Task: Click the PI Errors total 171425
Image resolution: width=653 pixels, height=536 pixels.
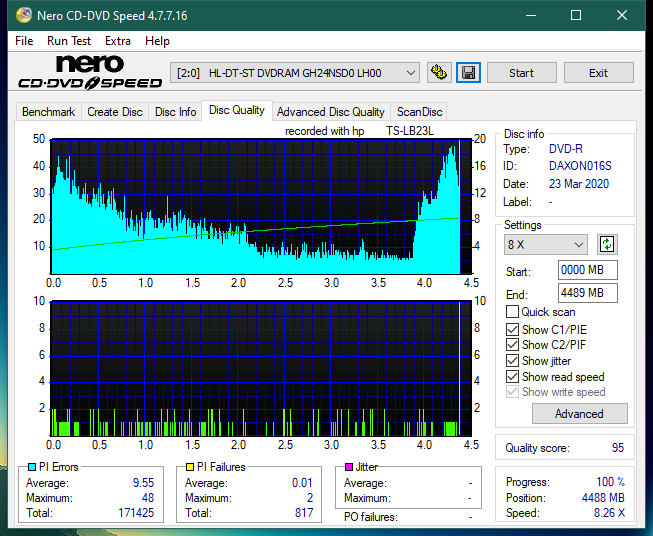Action: [136, 513]
